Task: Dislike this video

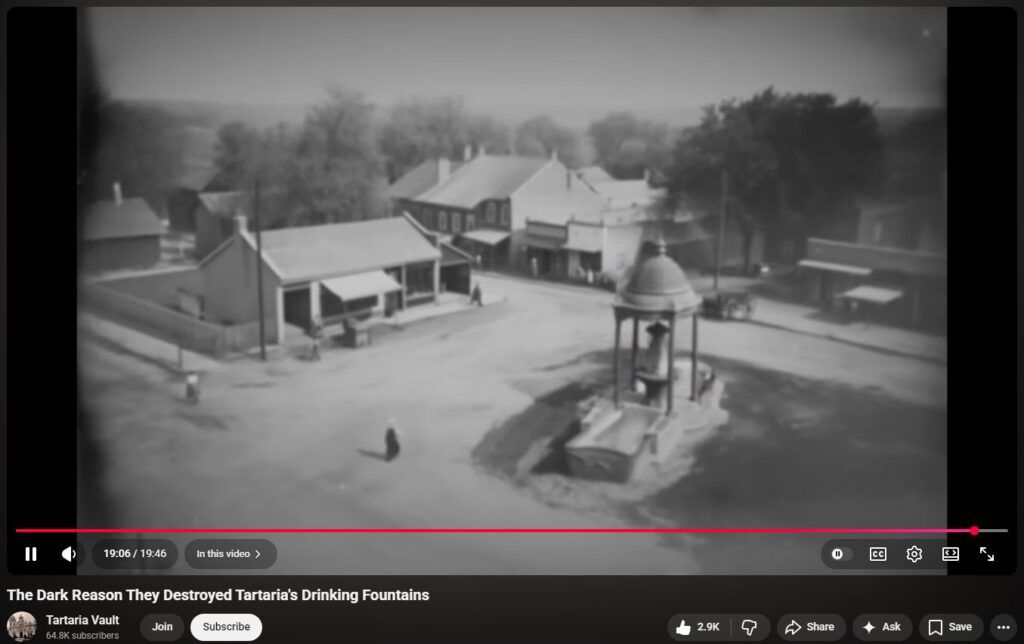Action: click(749, 627)
